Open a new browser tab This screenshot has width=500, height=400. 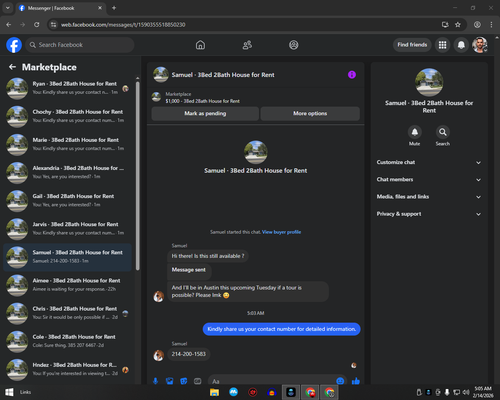[x=114, y=8]
